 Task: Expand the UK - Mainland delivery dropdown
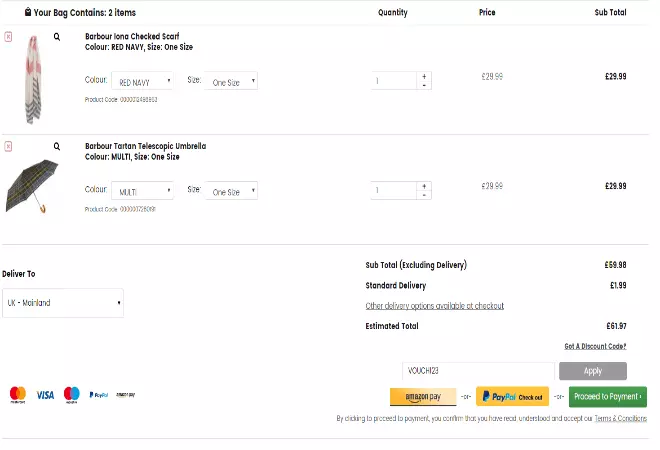63,303
